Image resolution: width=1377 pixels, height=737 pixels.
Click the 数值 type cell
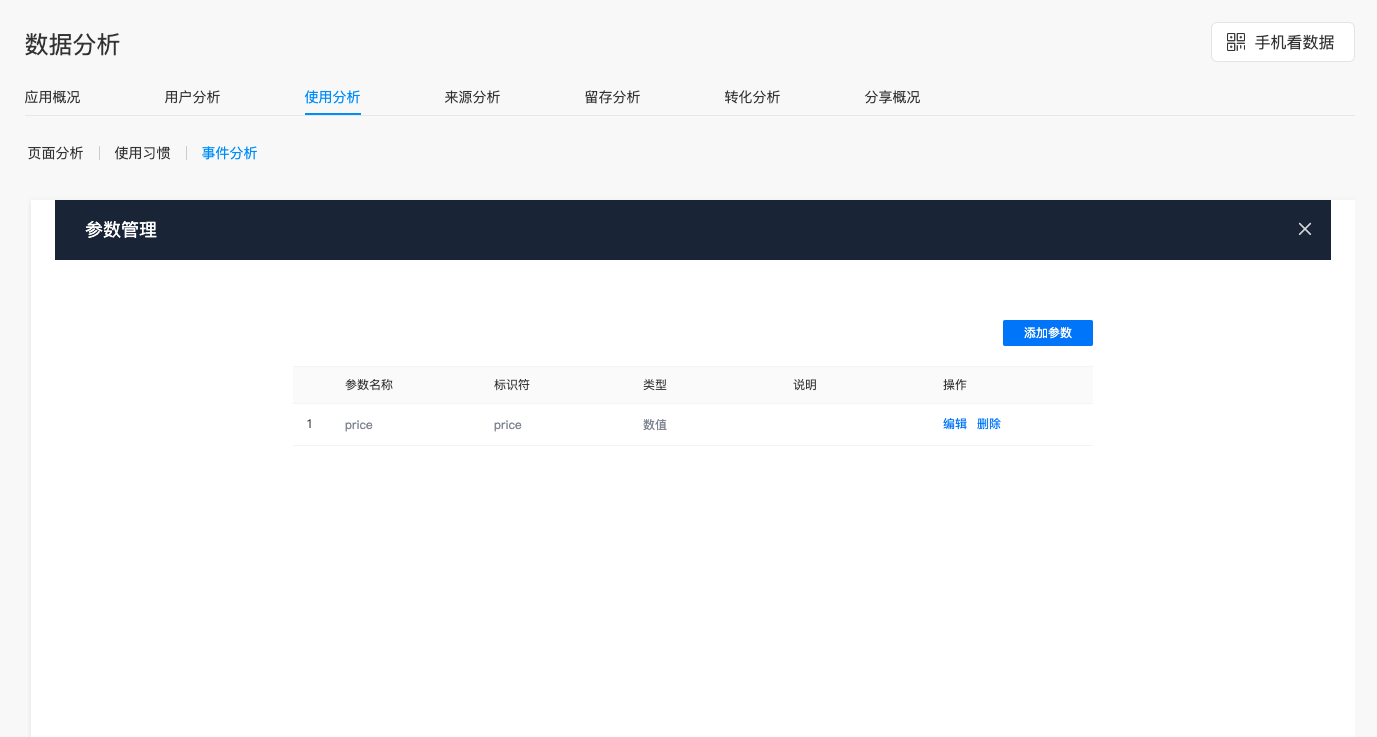click(655, 425)
